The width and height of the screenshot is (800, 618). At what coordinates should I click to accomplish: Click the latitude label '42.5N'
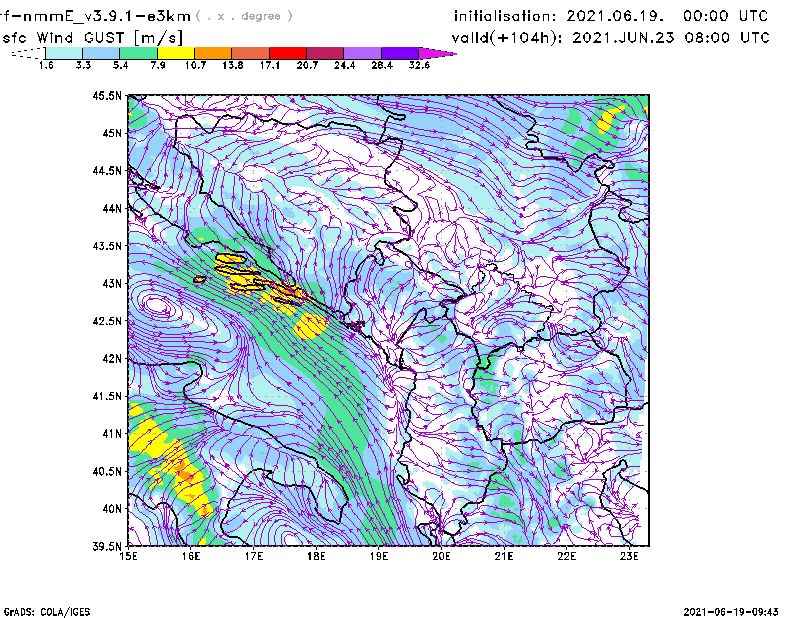click(x=107, y=321)
